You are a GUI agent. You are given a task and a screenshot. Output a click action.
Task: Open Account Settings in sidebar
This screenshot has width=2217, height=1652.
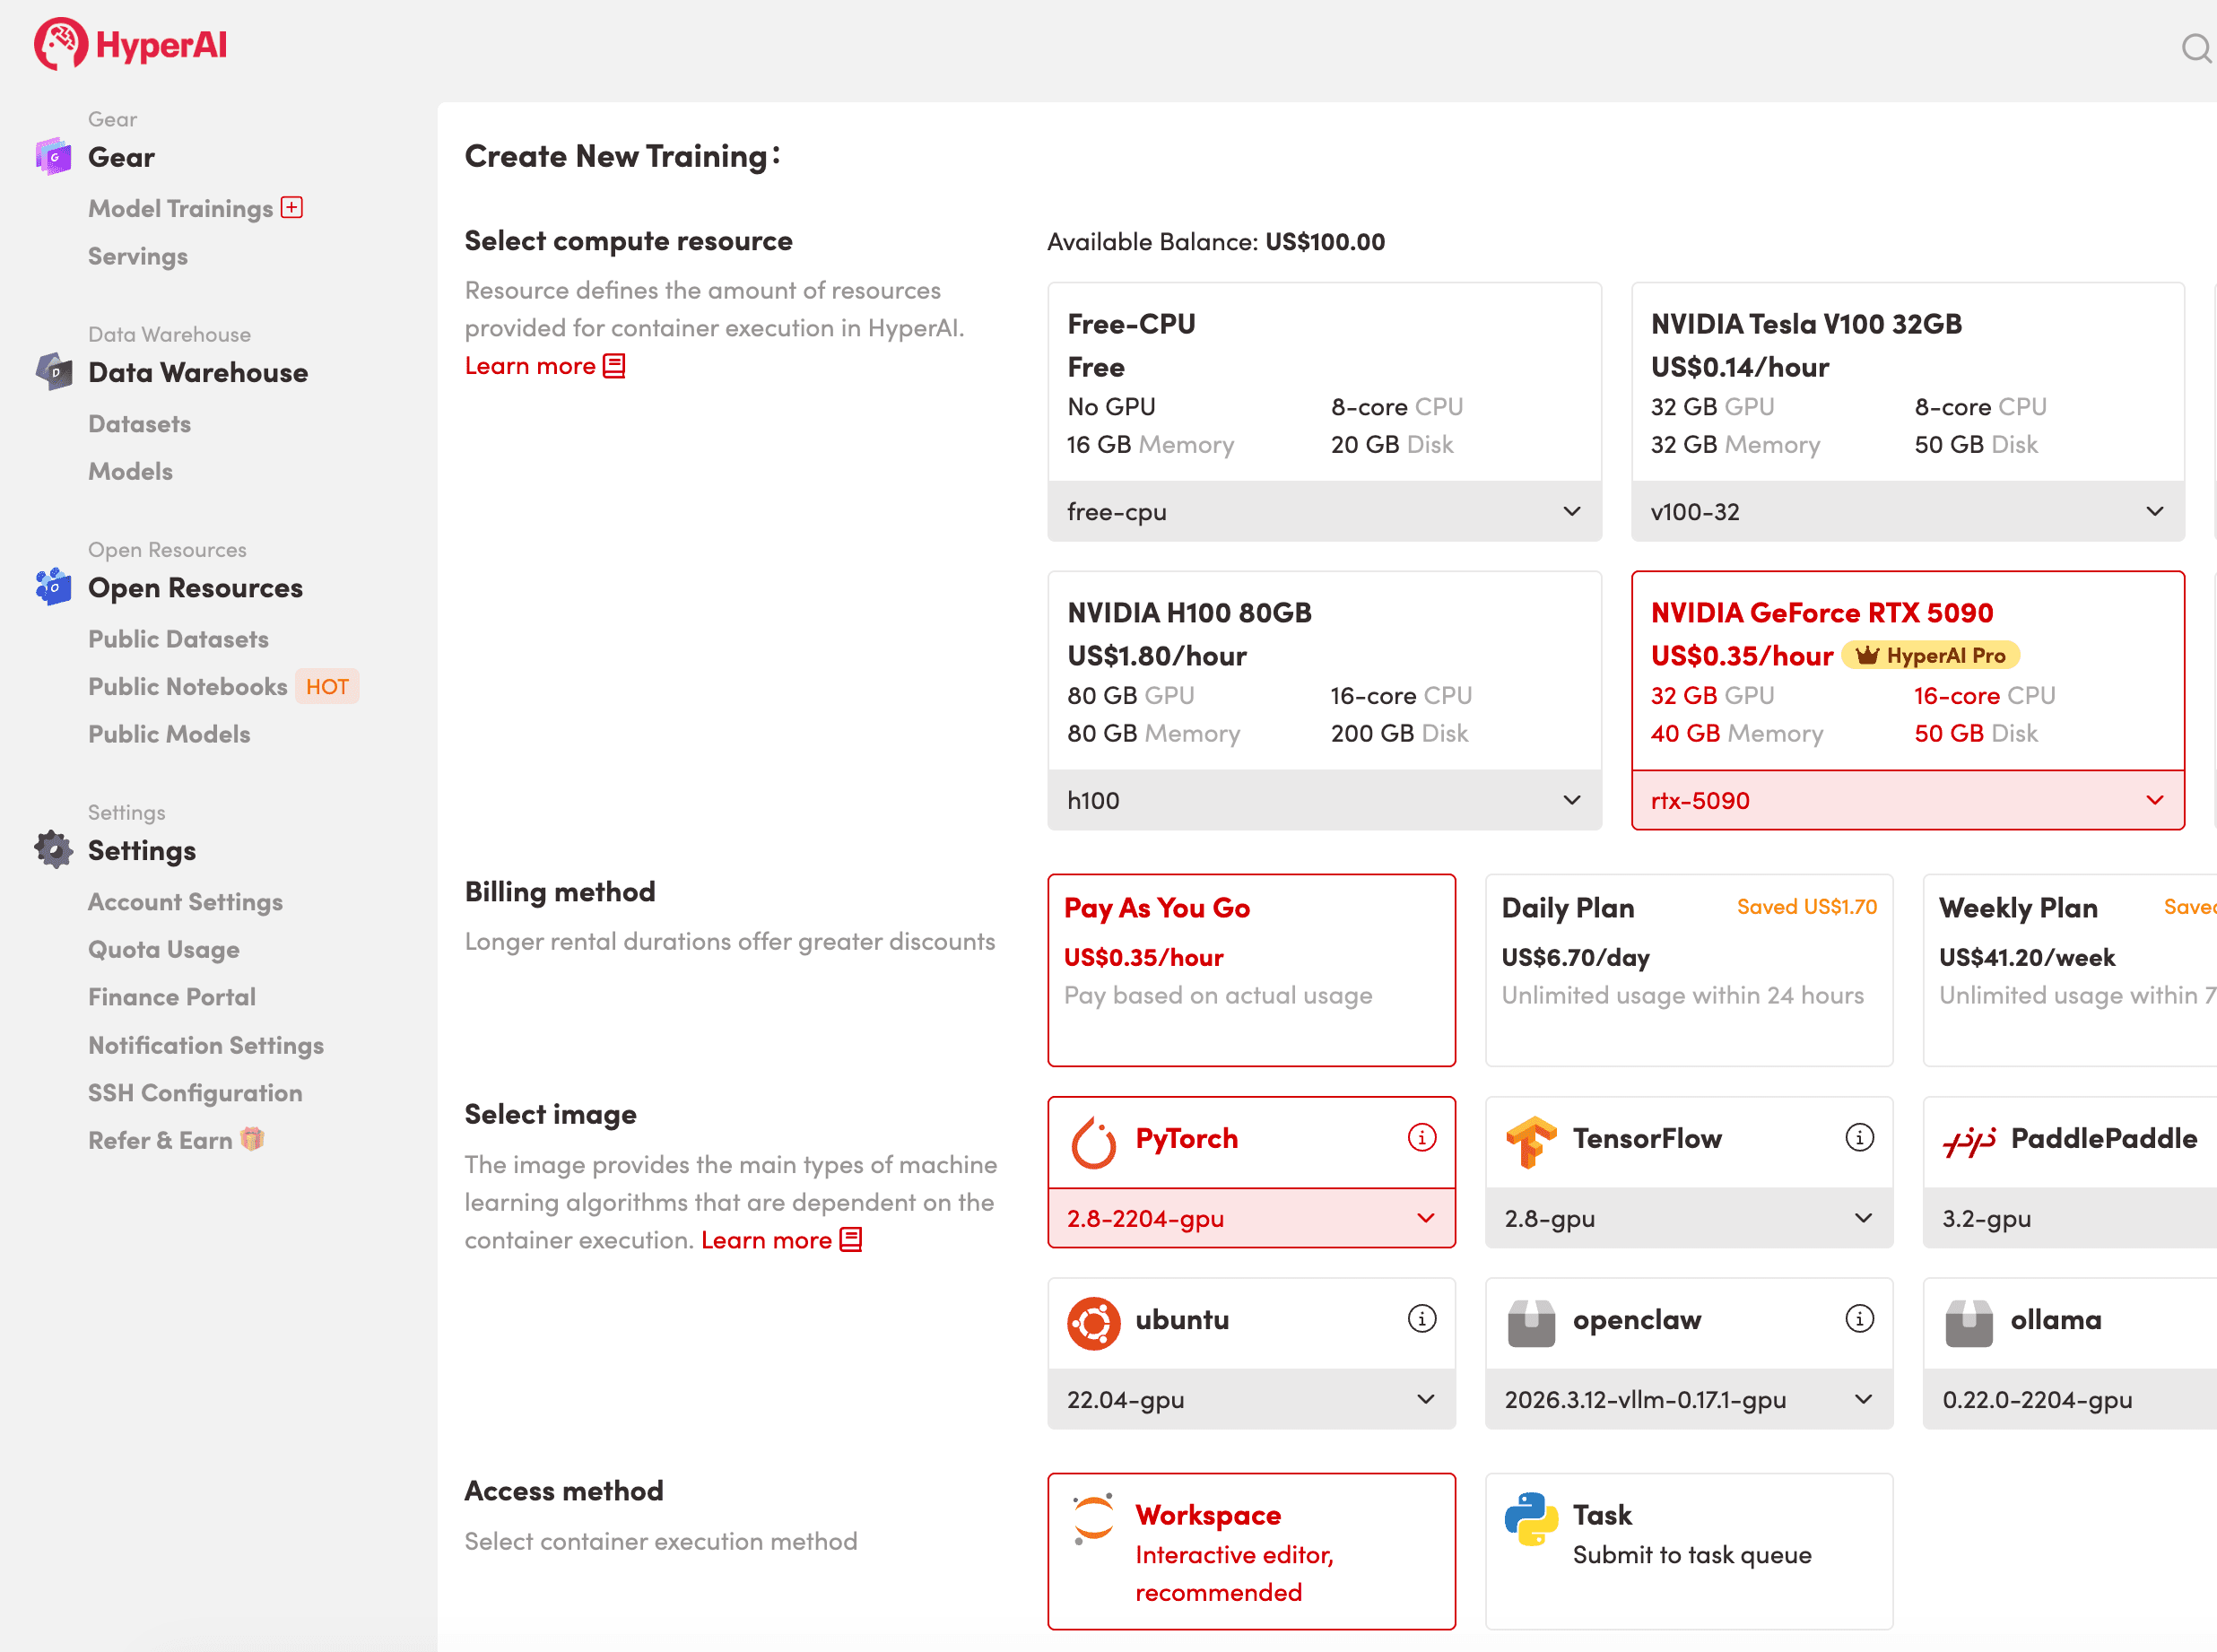[x=185, y=902]
